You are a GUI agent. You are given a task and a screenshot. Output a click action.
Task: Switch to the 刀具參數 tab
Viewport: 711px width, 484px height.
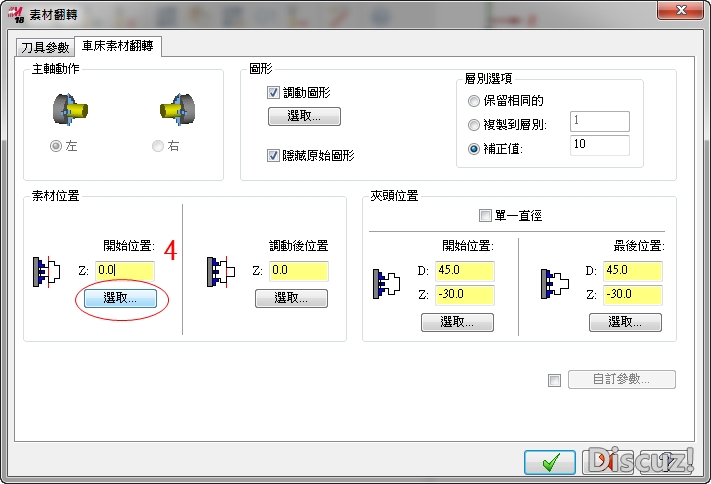45,47
